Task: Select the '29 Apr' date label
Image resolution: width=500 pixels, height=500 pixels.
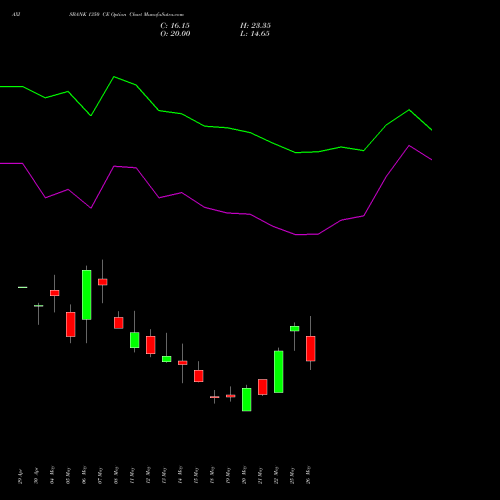Action: point(20,476)
